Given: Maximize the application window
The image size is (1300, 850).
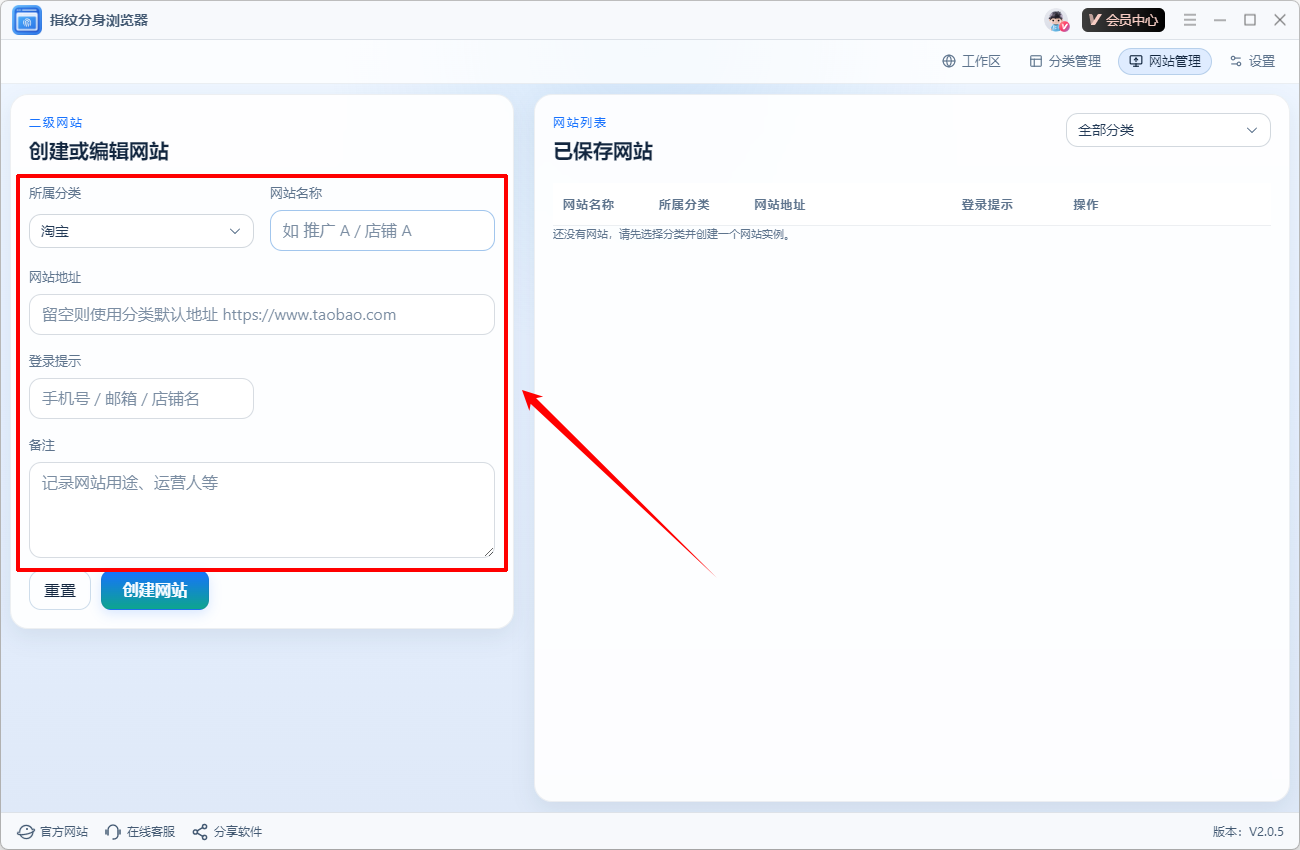Looking at the screenshot, I should pyautogui.click(x=1250, y=20).
